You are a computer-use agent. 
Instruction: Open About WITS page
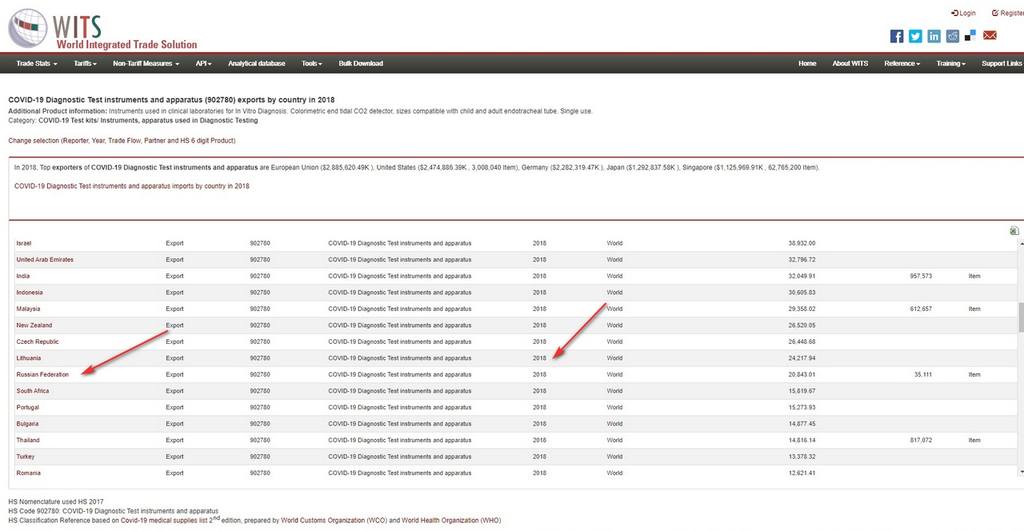(850, 63)
